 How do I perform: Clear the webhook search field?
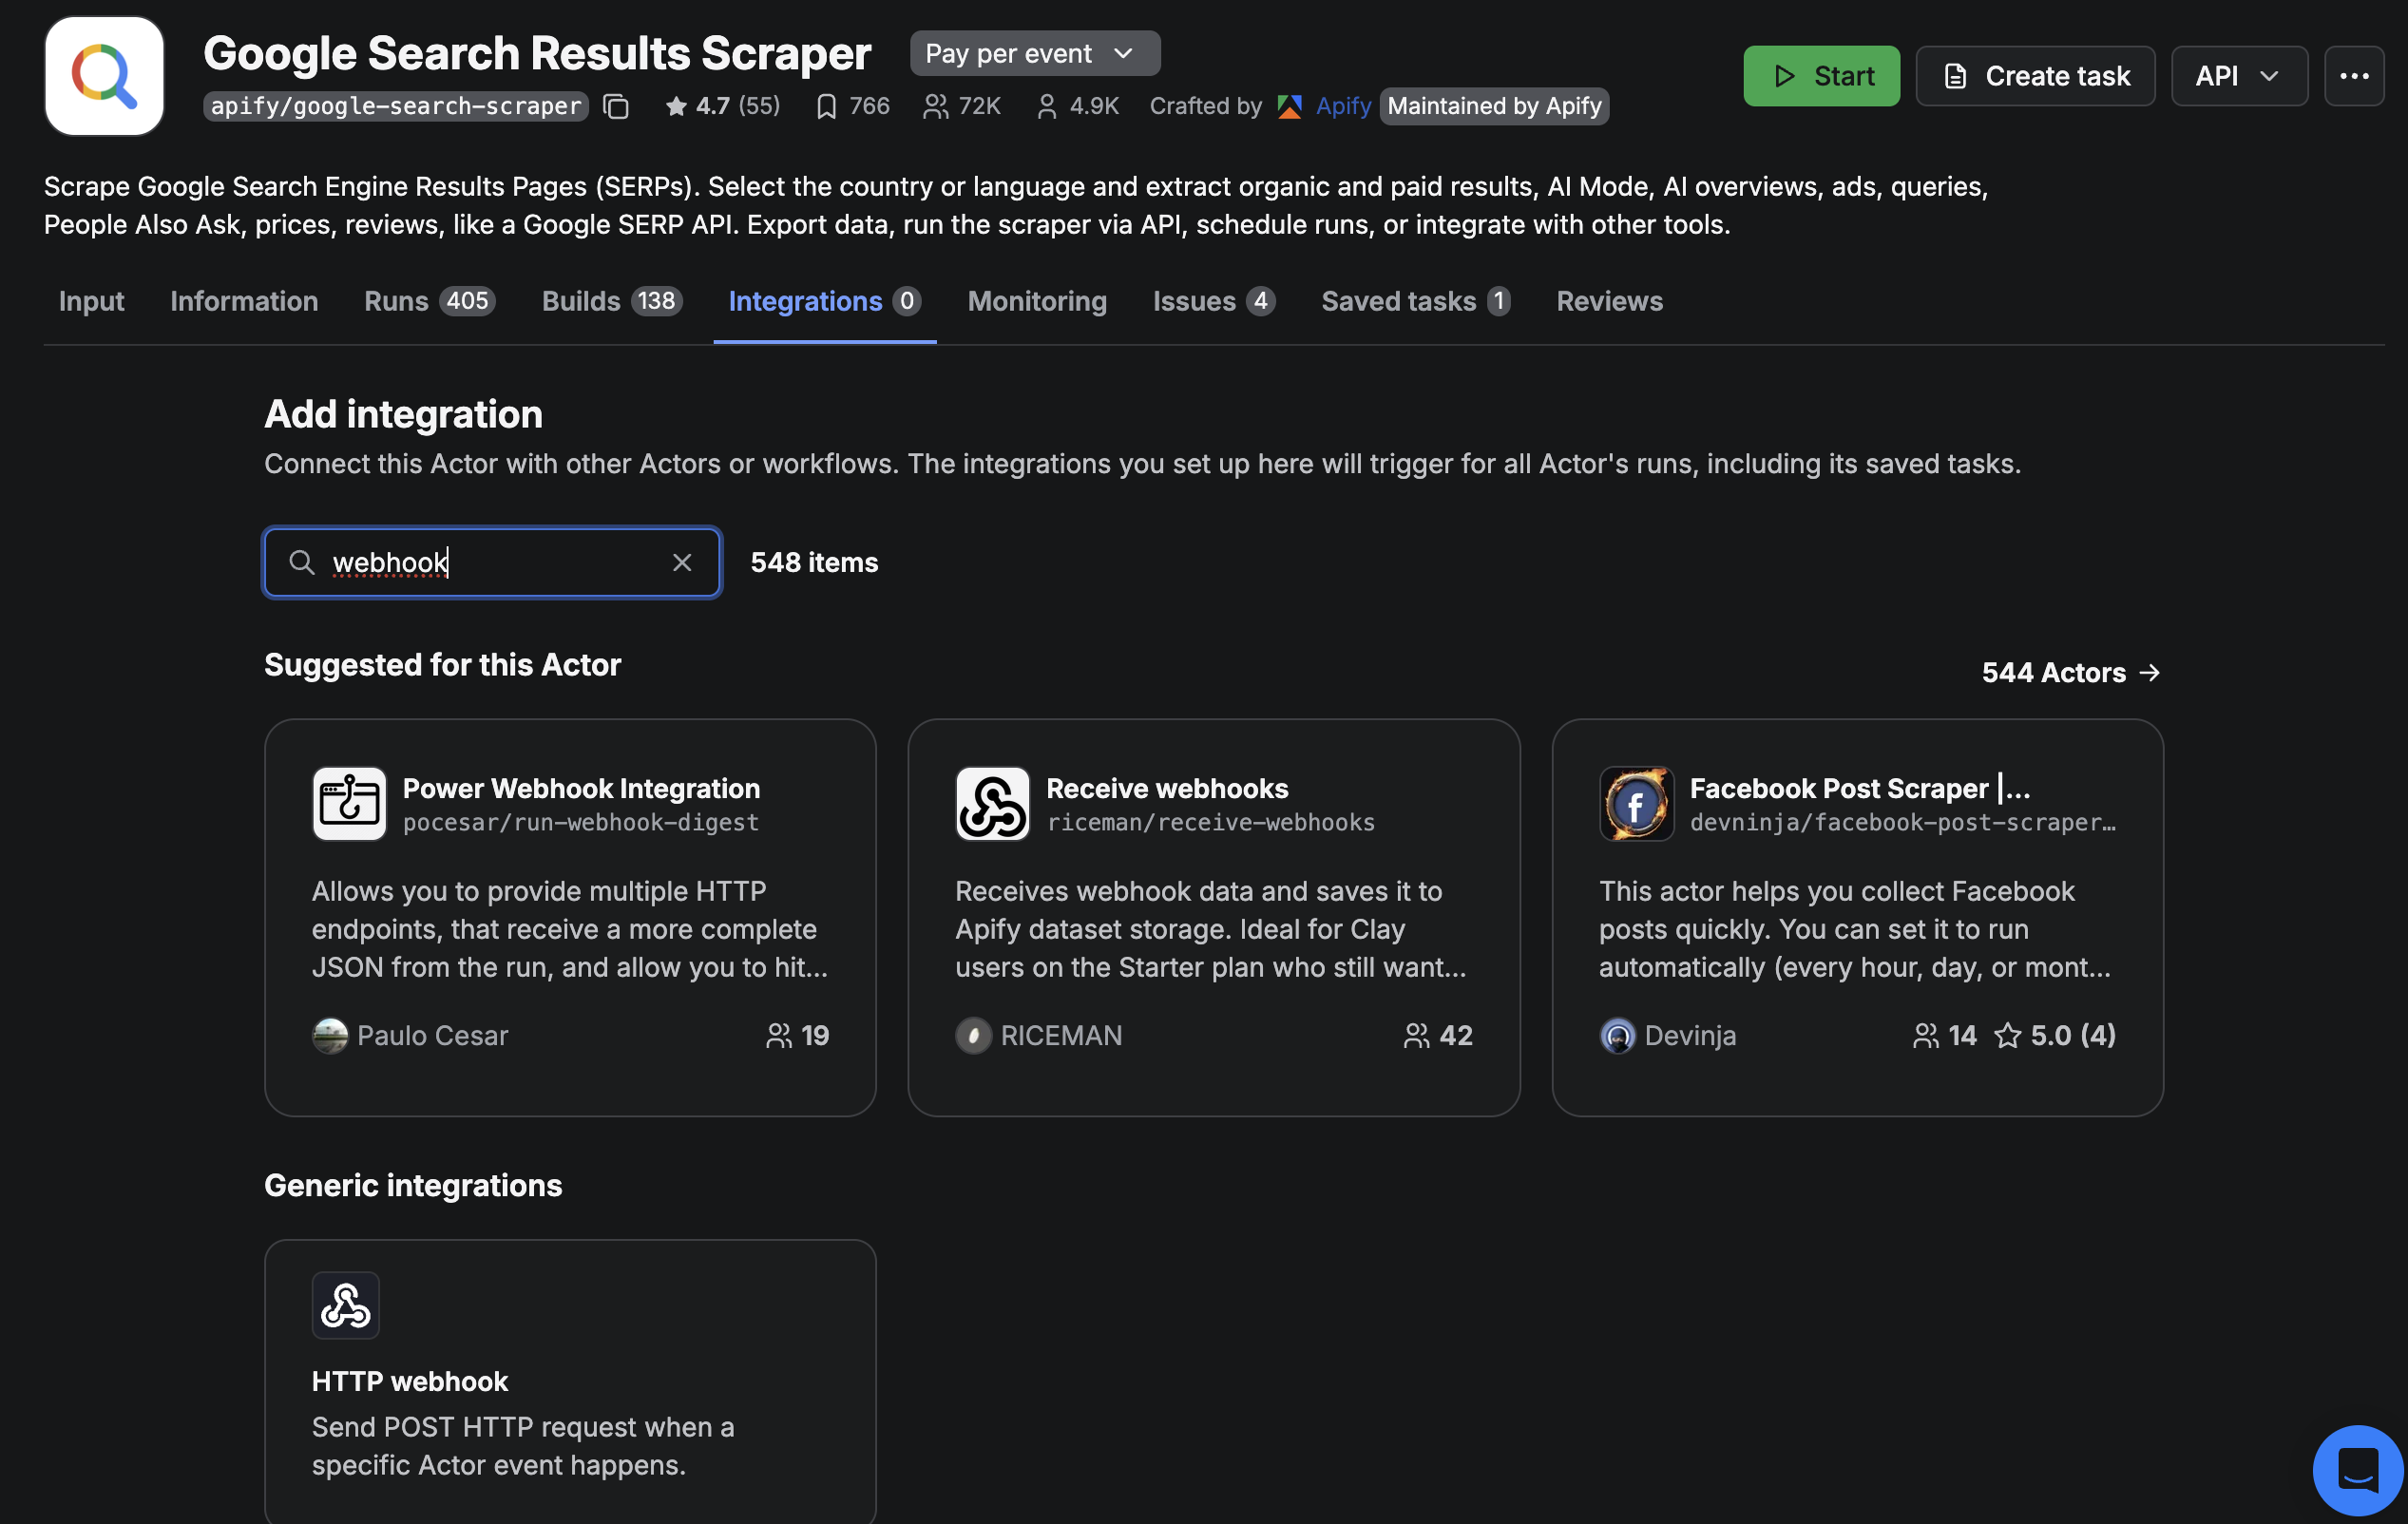[682, 562]
